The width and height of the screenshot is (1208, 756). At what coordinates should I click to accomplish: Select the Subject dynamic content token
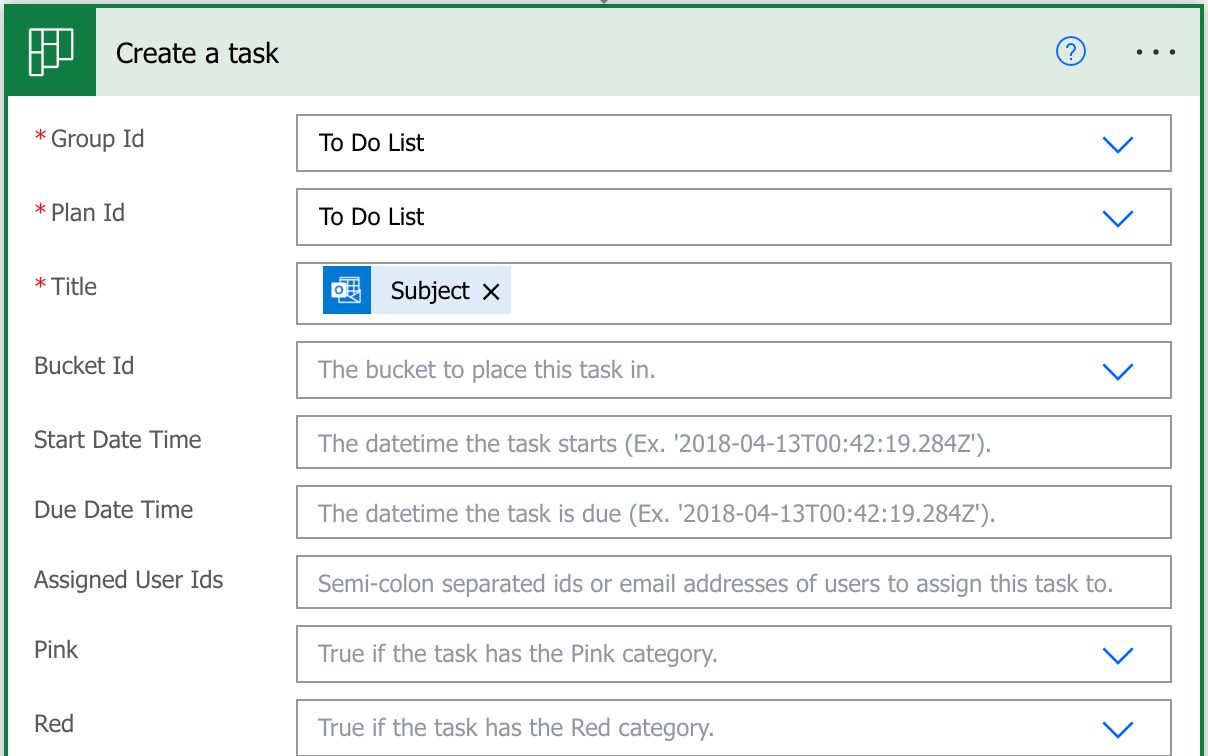point(417,291)
